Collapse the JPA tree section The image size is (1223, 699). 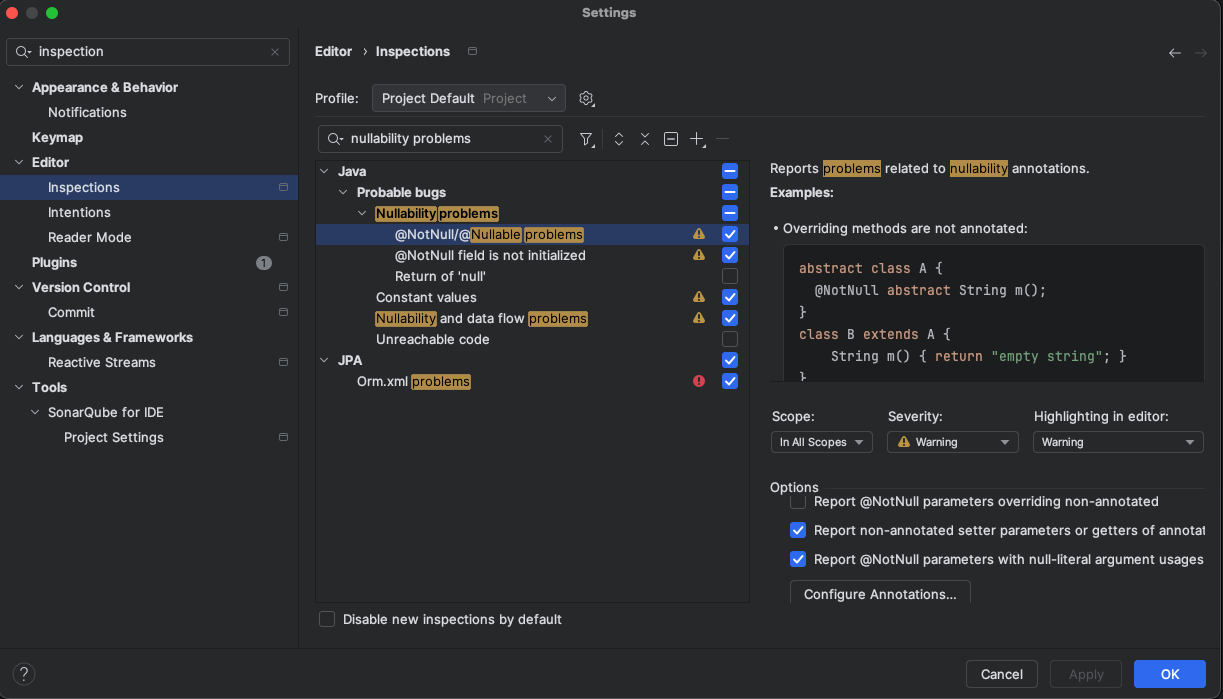(323, 360)
